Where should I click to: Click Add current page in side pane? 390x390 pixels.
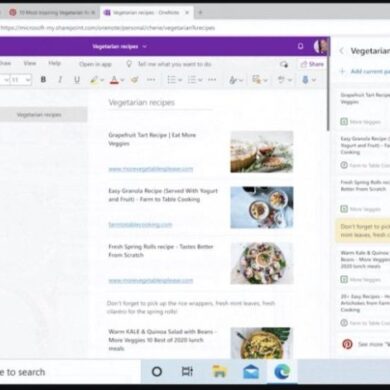point(365,71)
